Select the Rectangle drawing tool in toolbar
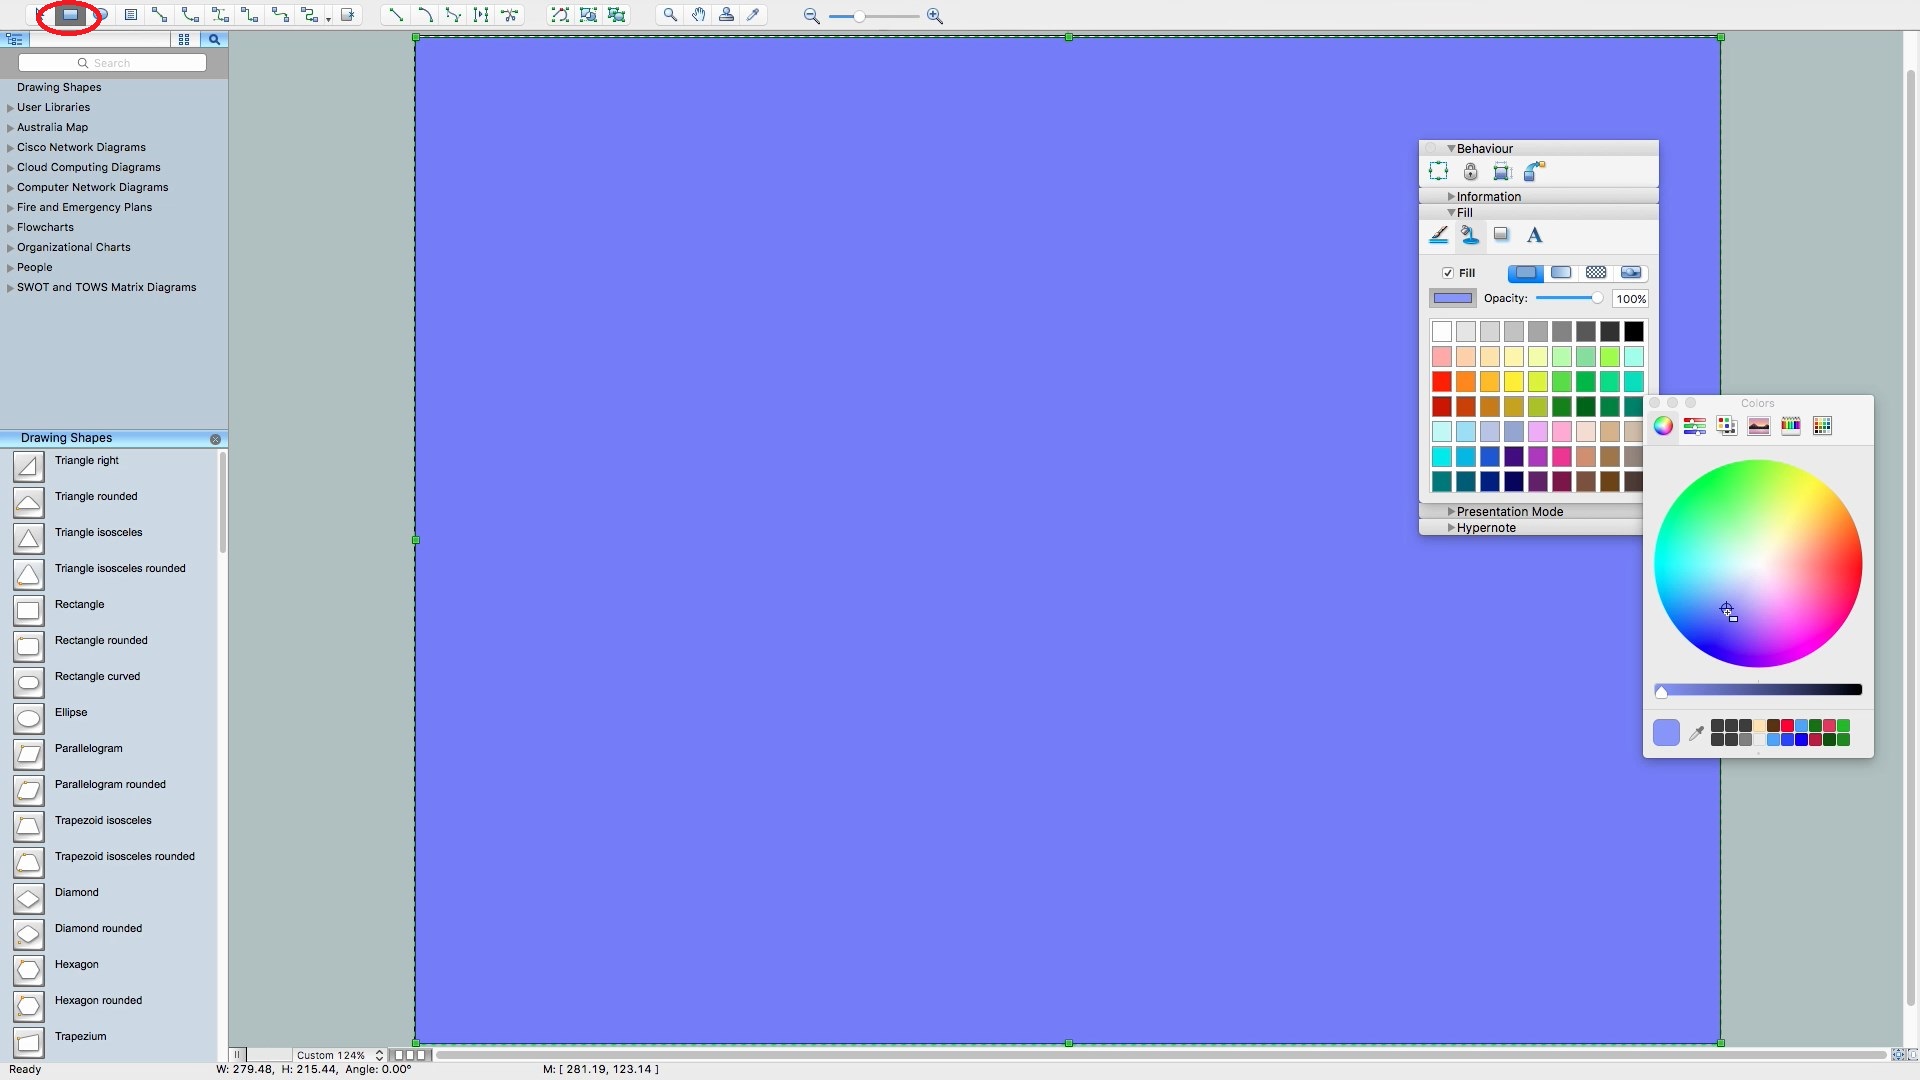 coord(70,15)
